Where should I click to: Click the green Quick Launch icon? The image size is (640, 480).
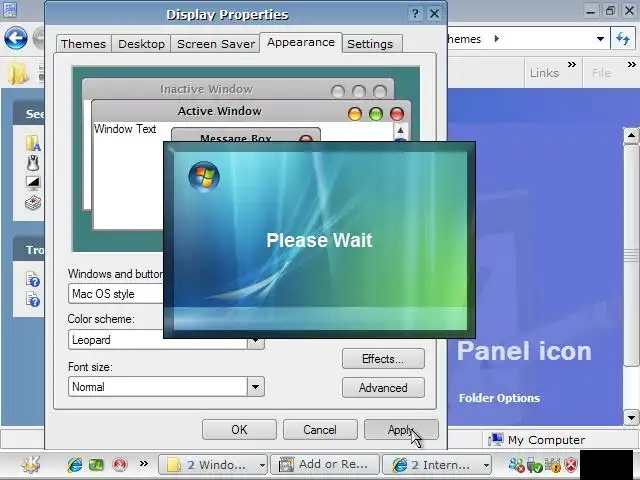point(96,464)
